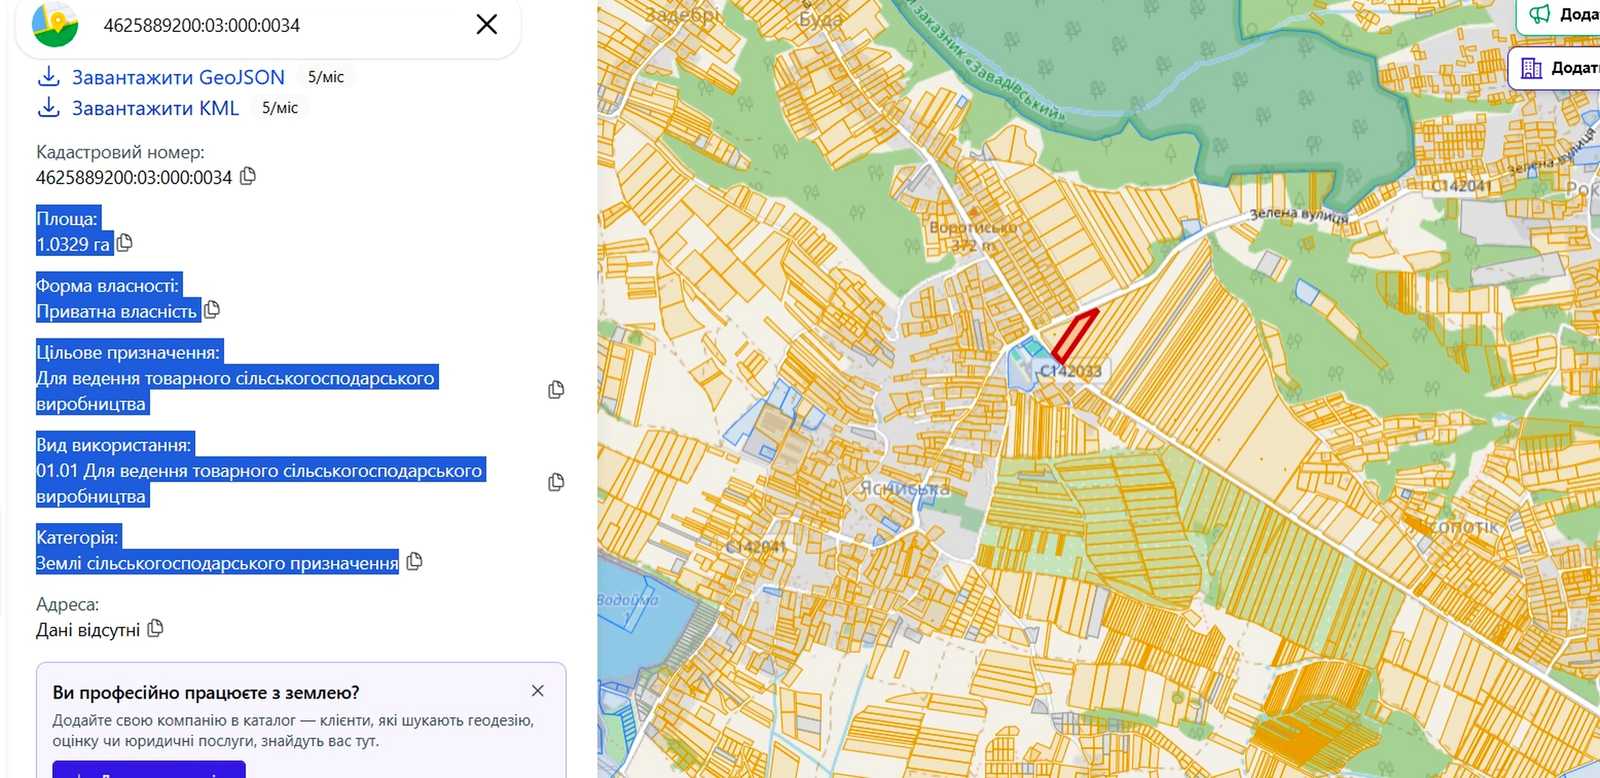The image size is (1600, 778).
Task: Download KML file link
Action: click(155, 108)
